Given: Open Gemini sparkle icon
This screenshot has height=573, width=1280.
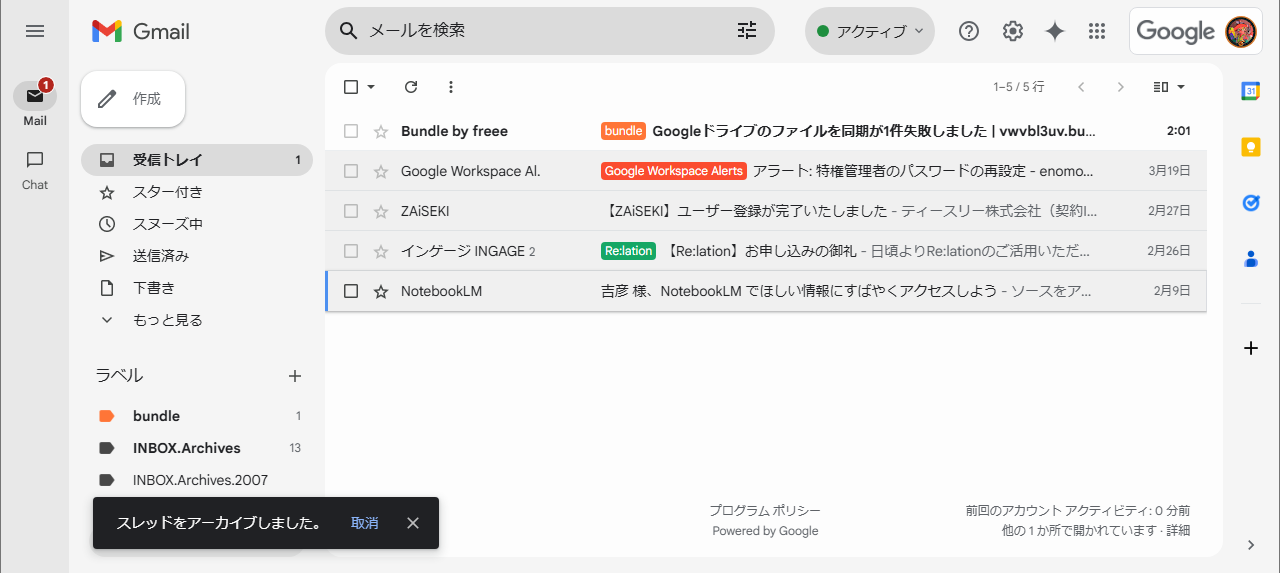Looking at the screenshot, I should click(x=1055, y=31).
